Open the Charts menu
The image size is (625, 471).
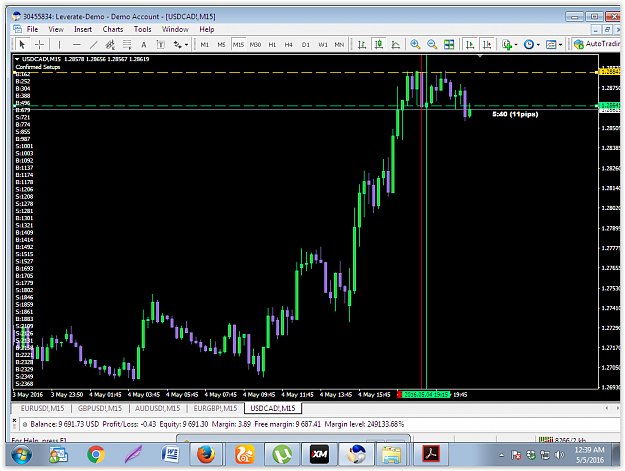click(113, 29)
